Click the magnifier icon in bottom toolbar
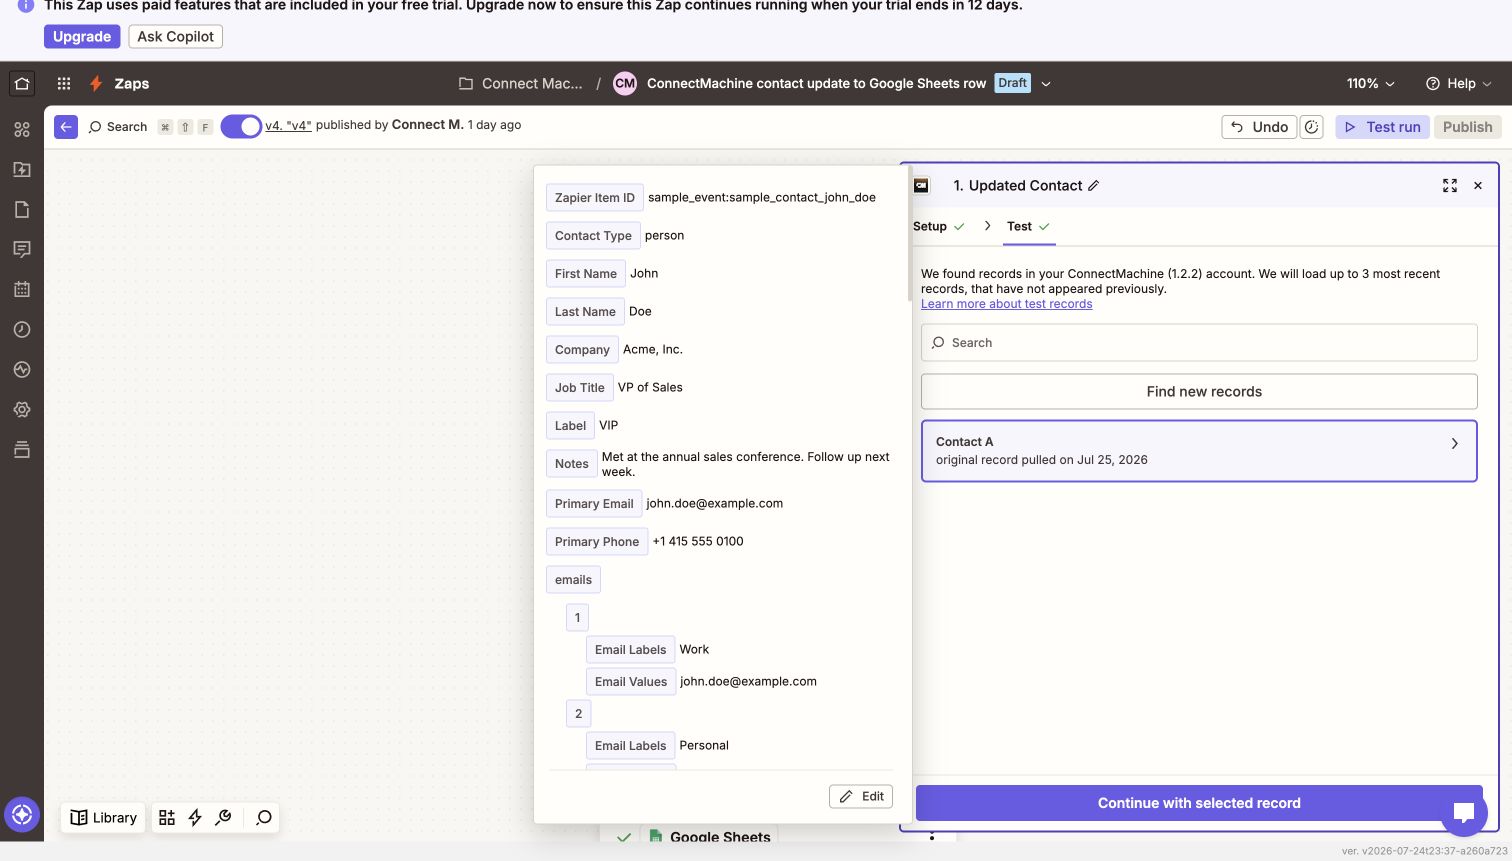Viewport: 1512px width, 861px height. click(x=264, y=818)
